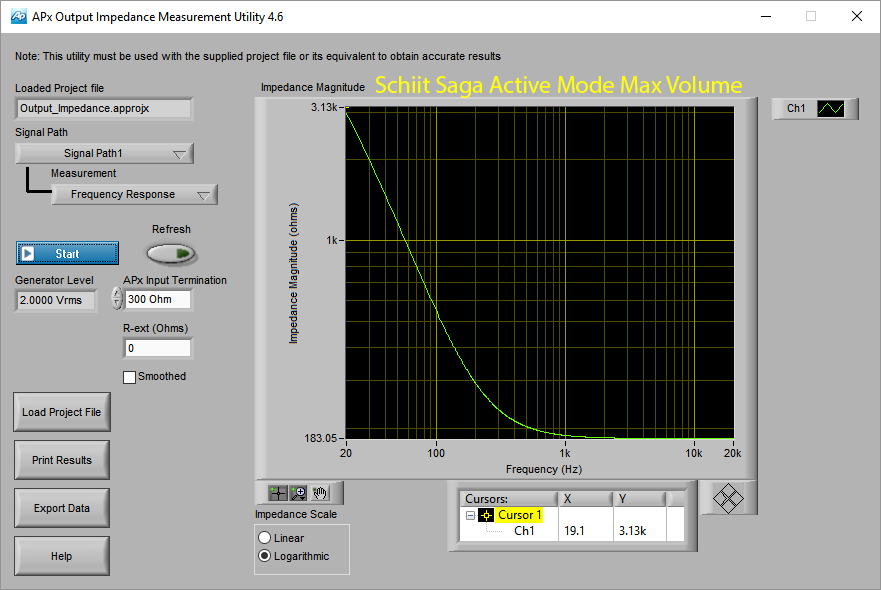Click the cursor mover diamond pad

728,498
